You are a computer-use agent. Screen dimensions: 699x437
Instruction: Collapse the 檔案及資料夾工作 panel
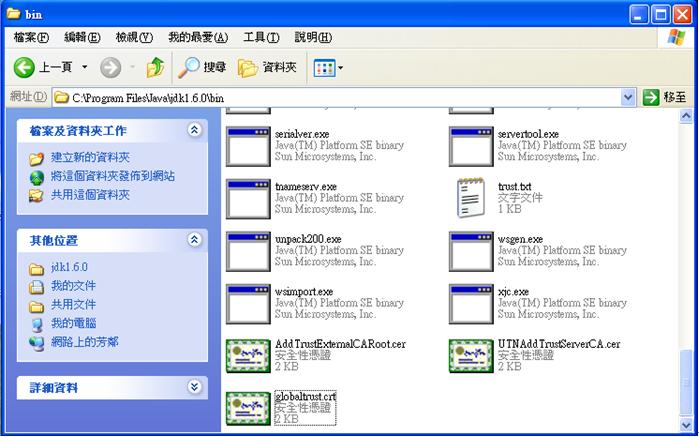pos(194,130)
